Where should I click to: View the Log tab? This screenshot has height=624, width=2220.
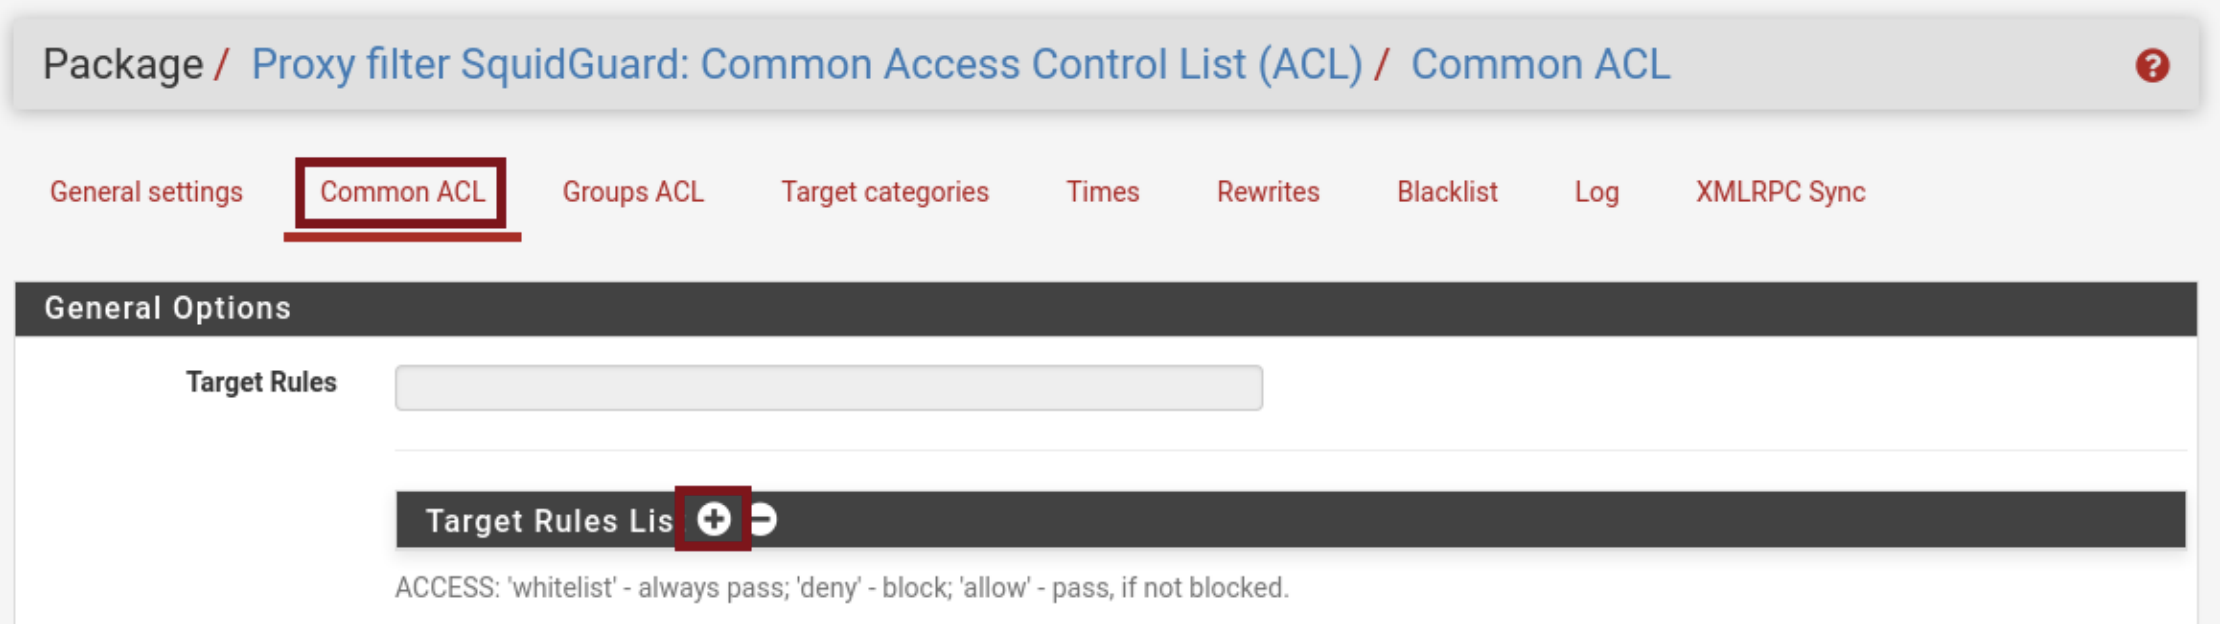tap(1596, 192)
